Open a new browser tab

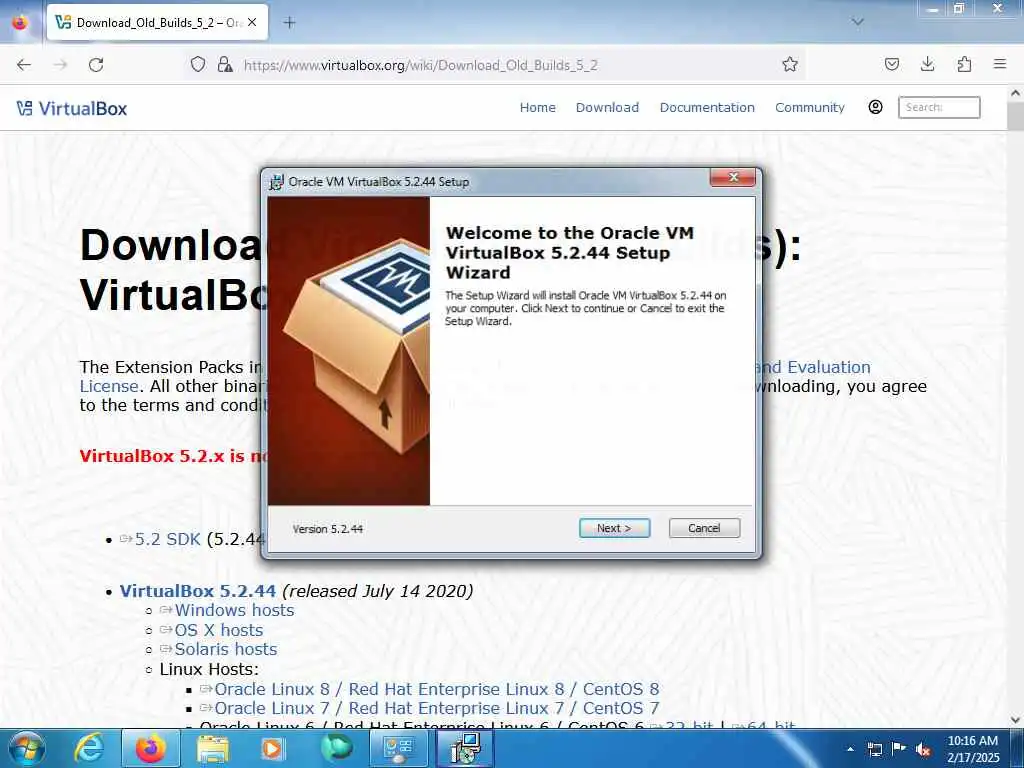pyautogui.click(x=289, y=22)
